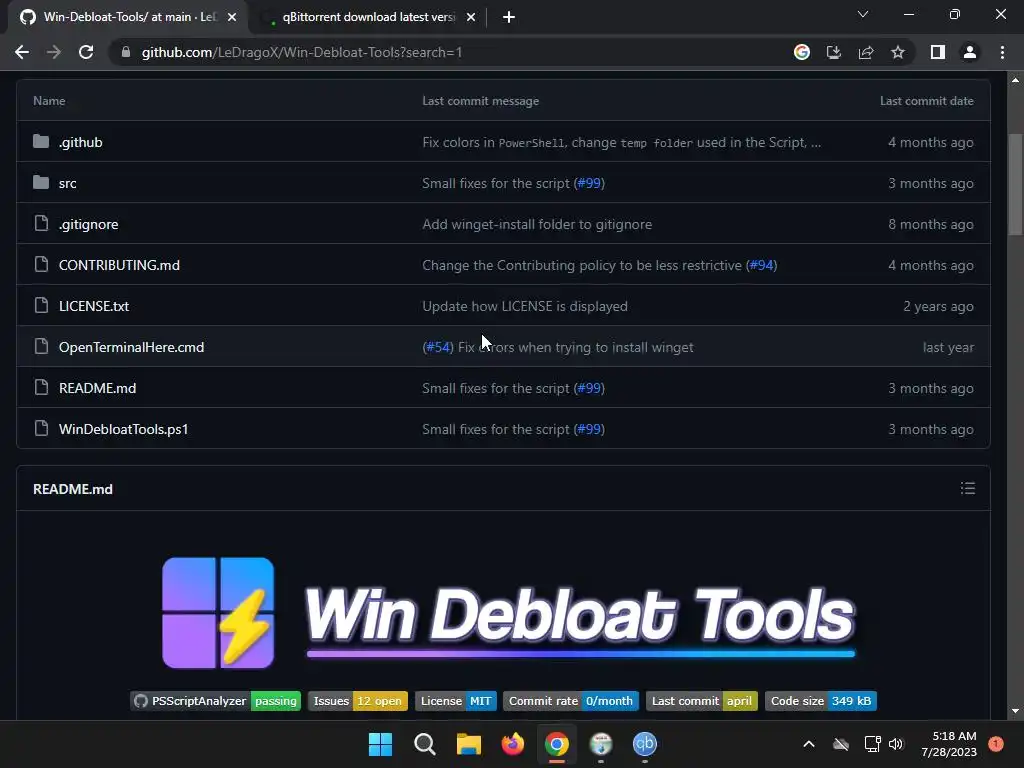This screenshot has width=1024, height=768.
Task: Bookmark this page with the star icon
Action: point(898,52)
